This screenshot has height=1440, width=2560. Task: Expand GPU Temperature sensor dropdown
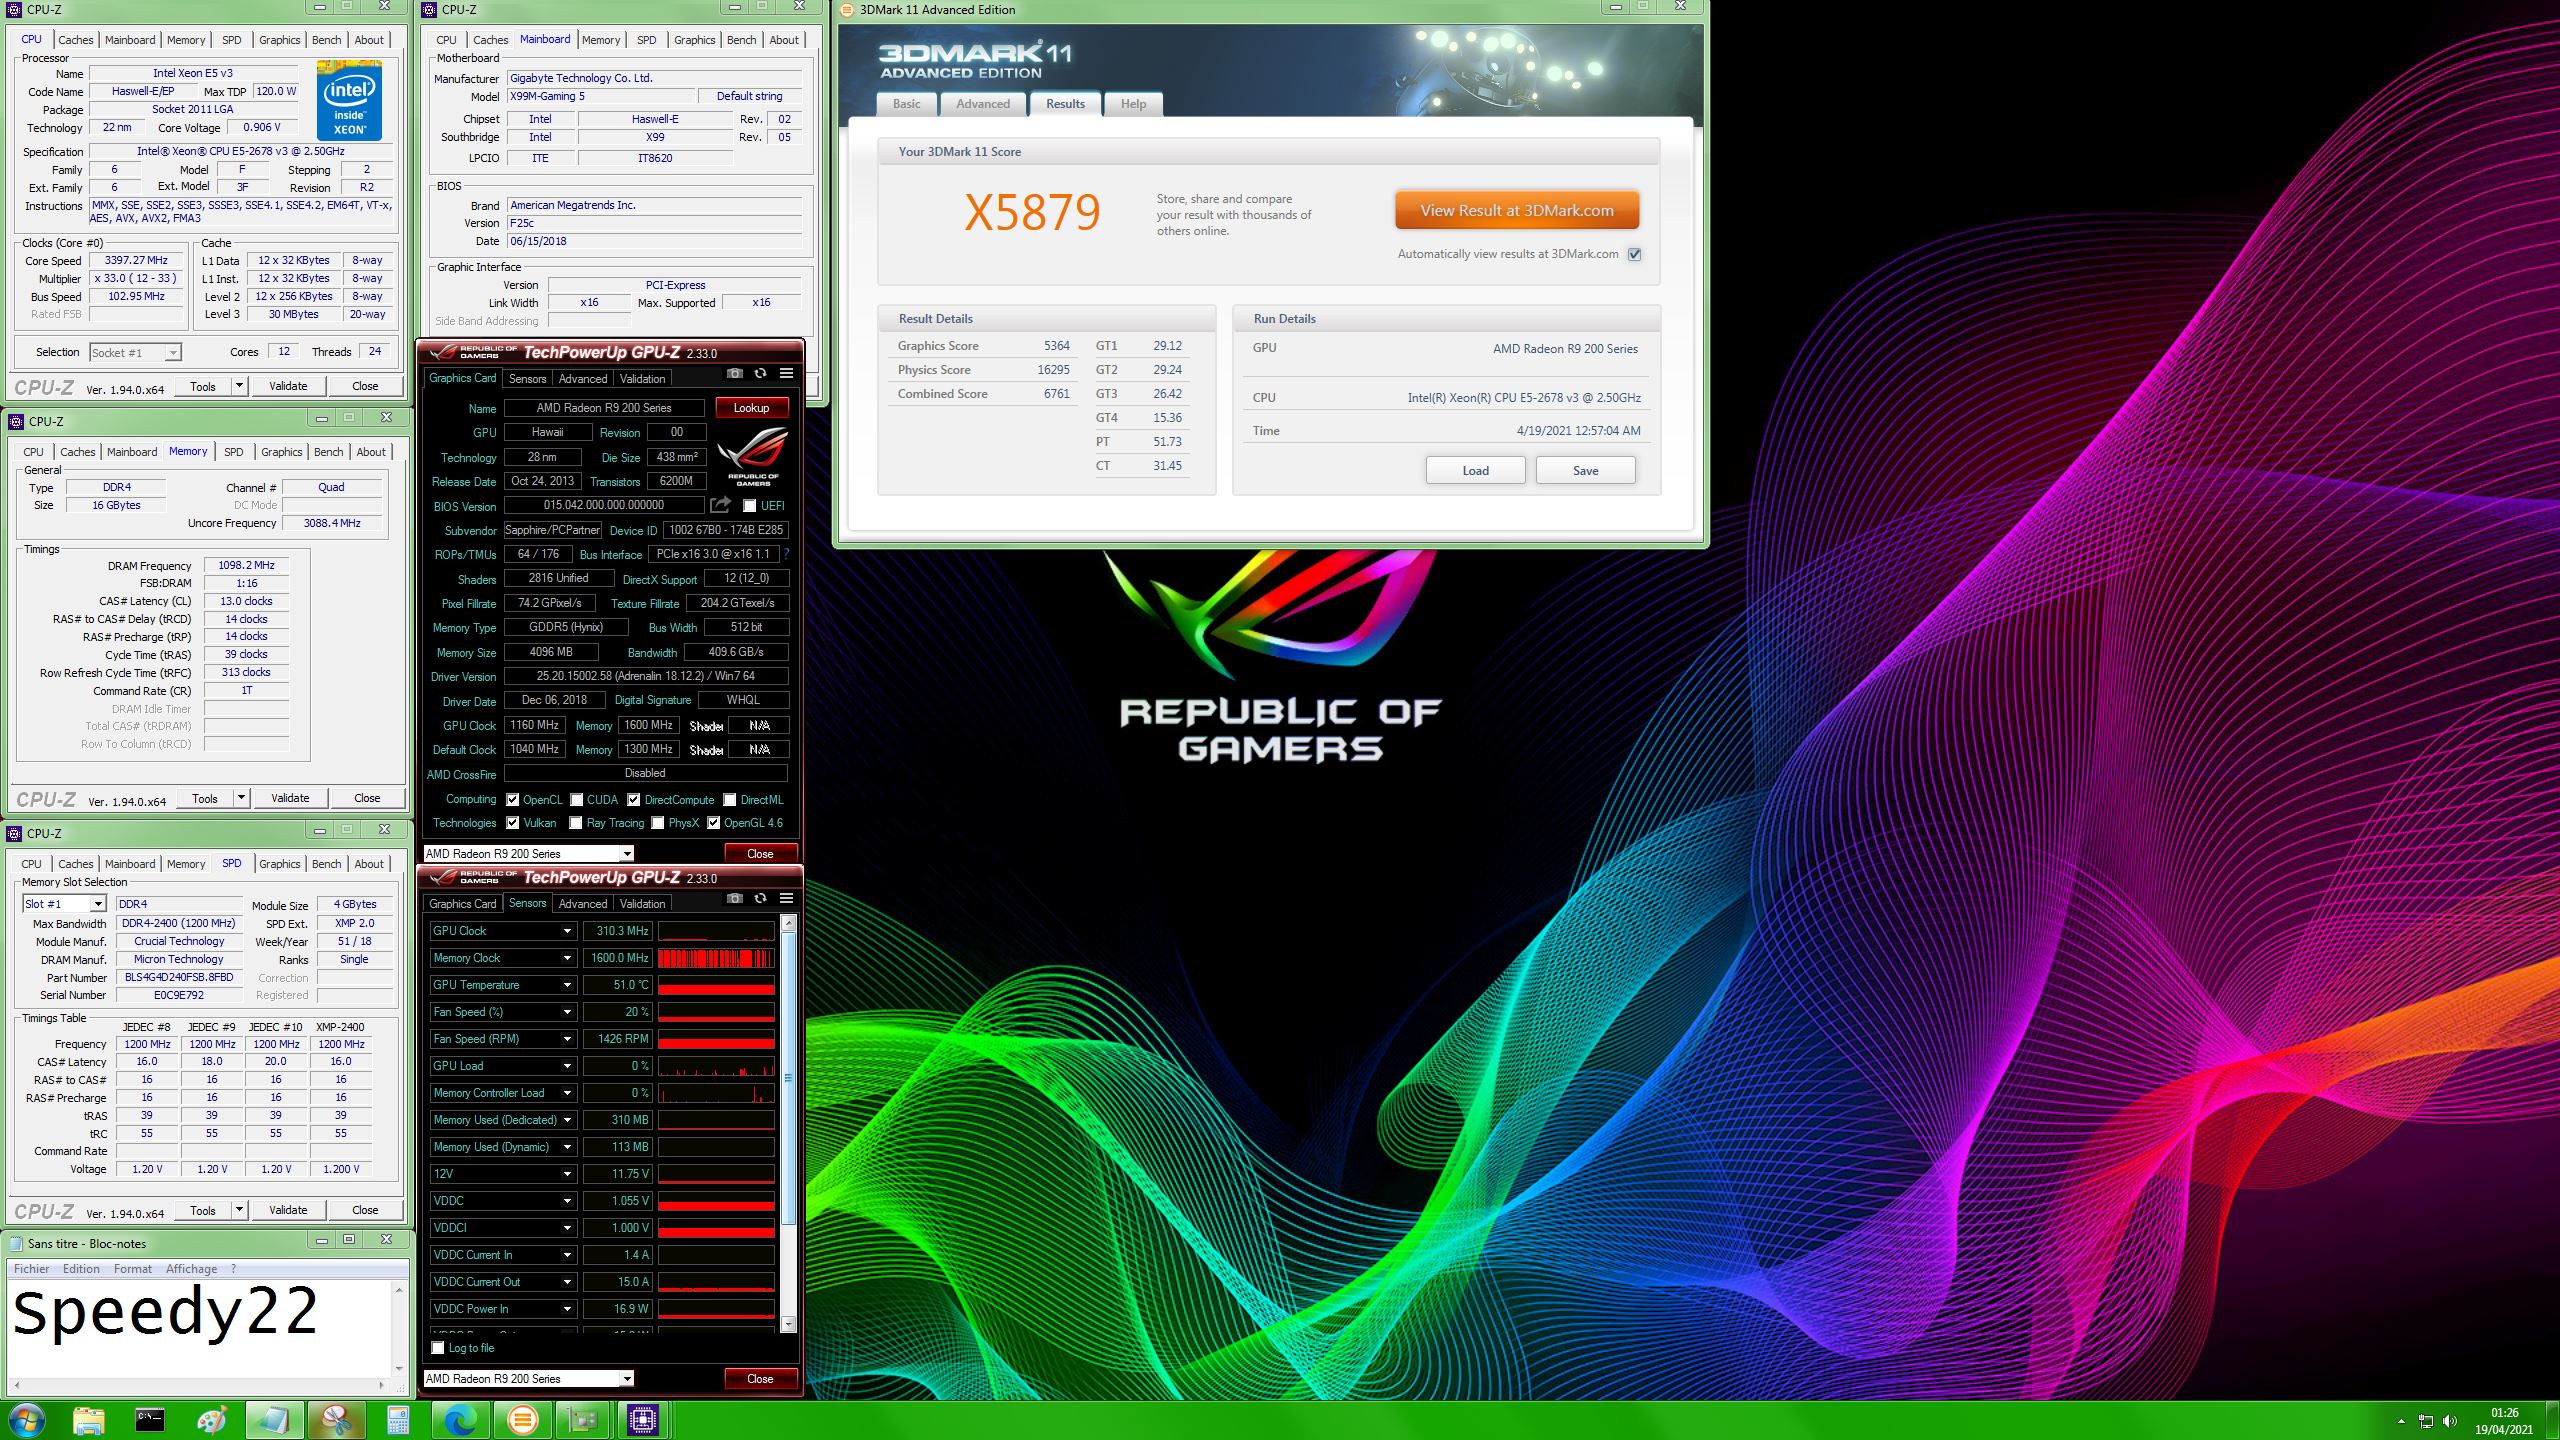(x=567, y=985)
